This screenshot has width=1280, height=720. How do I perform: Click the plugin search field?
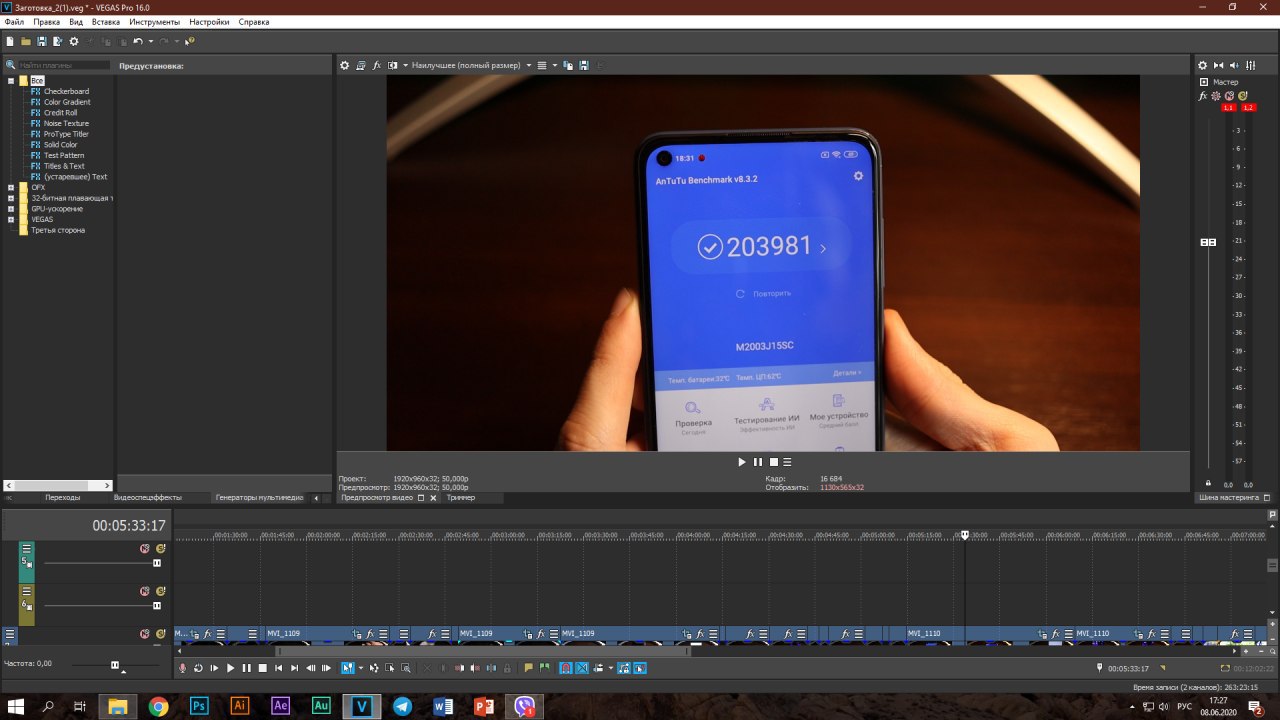63,65
